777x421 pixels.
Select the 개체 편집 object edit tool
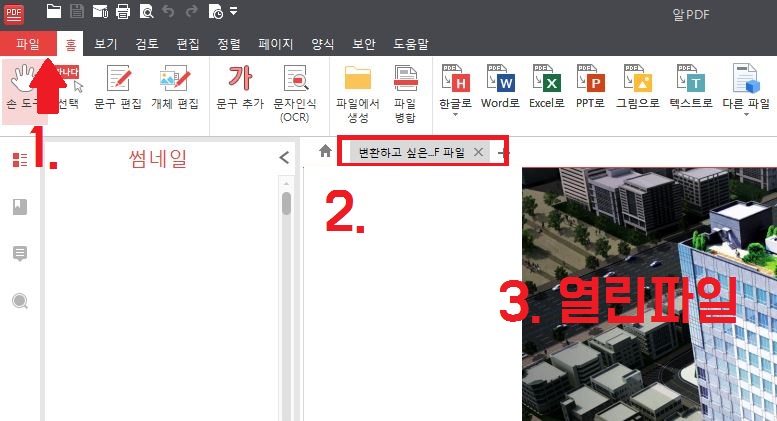tap(175, 87)
